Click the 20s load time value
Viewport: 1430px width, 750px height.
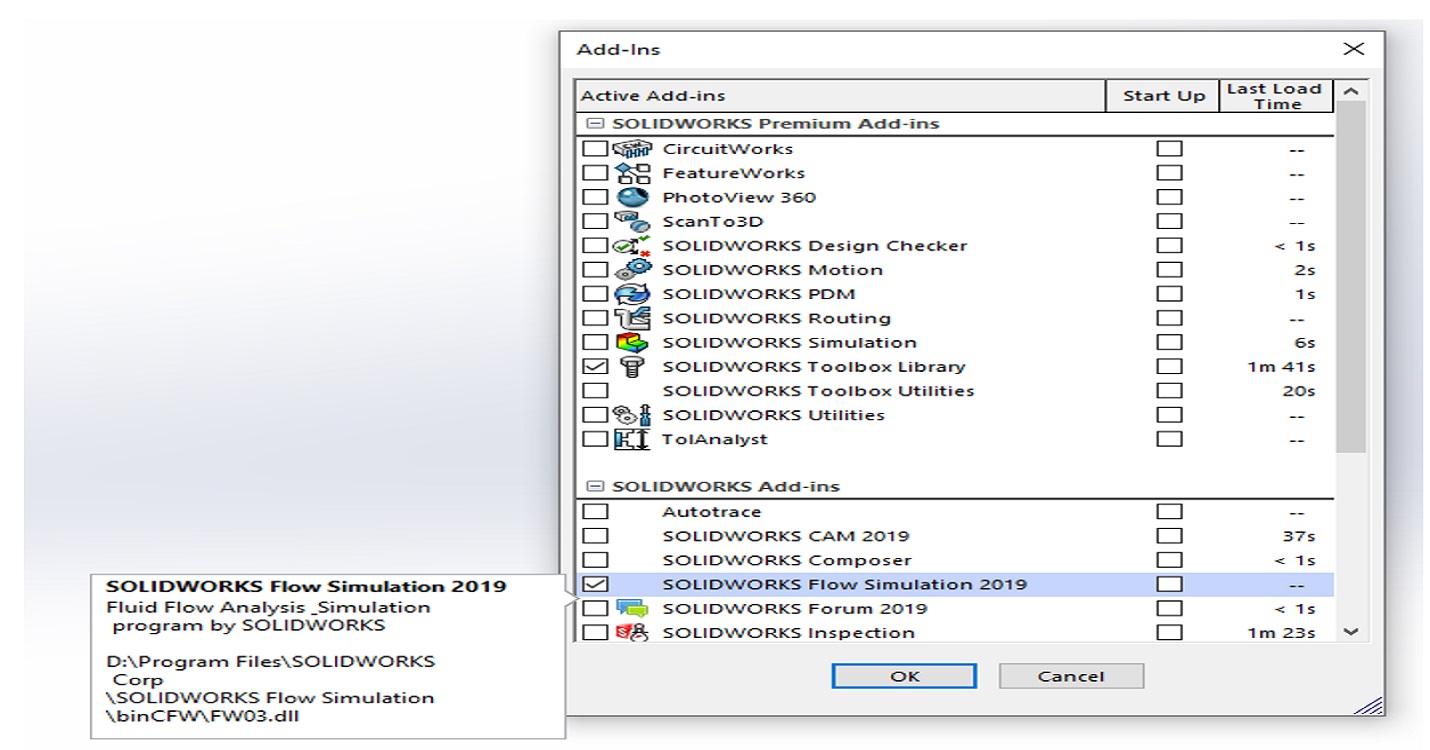1299,391
